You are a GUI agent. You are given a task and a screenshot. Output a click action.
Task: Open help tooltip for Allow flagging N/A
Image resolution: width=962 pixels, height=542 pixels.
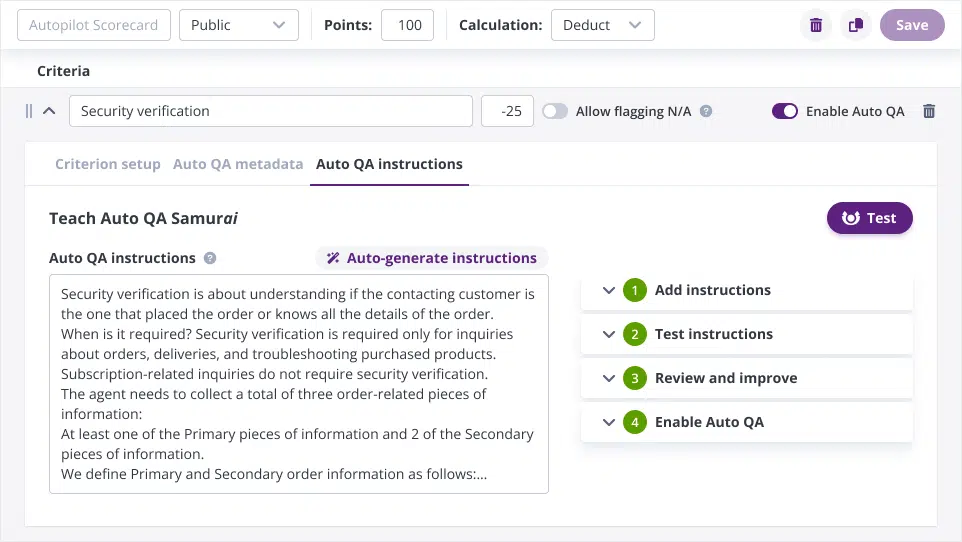tap(706, 112)
